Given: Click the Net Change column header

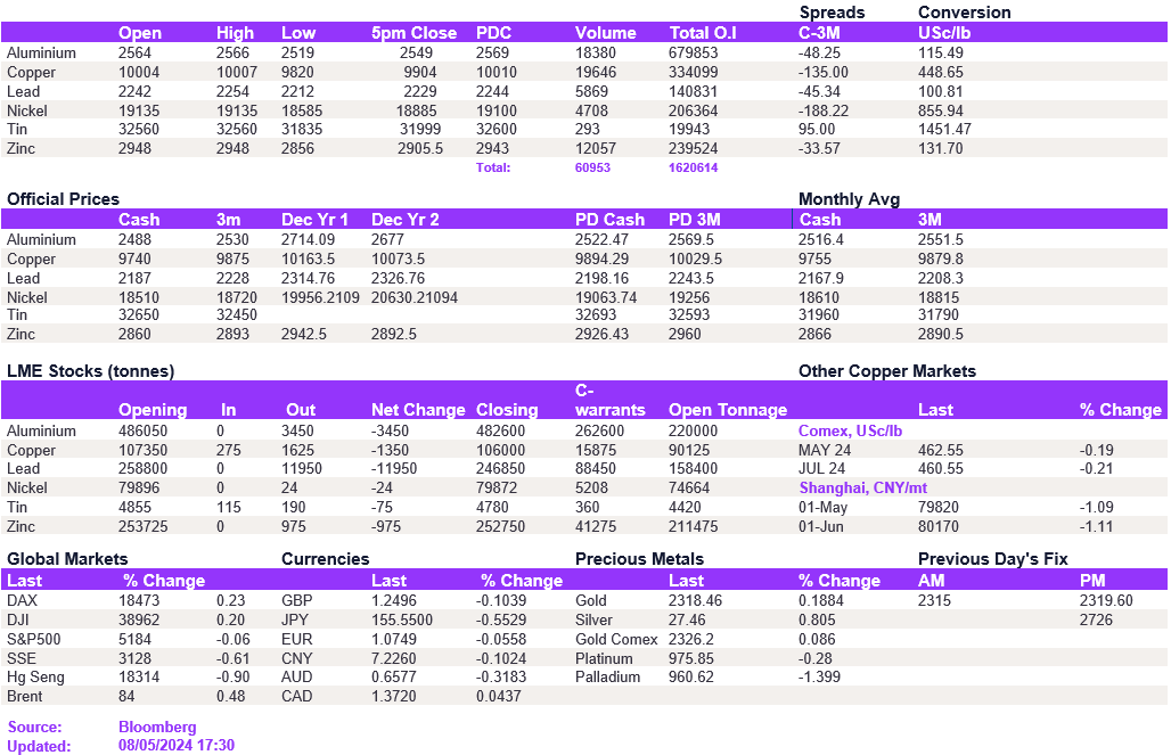Looking at the screenshot, I should pos(418,410).
